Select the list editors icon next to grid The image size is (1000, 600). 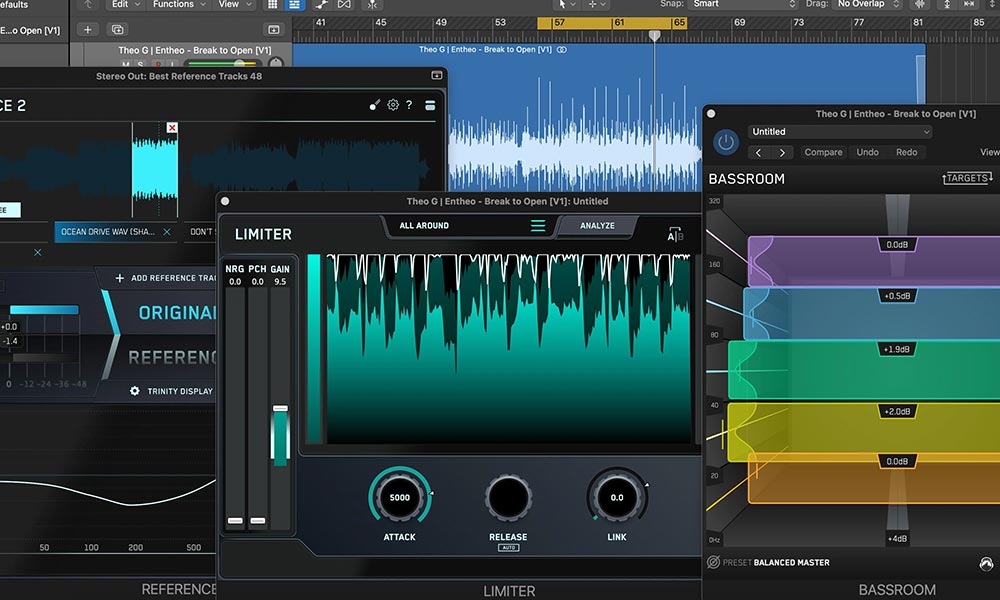[293, 5]
